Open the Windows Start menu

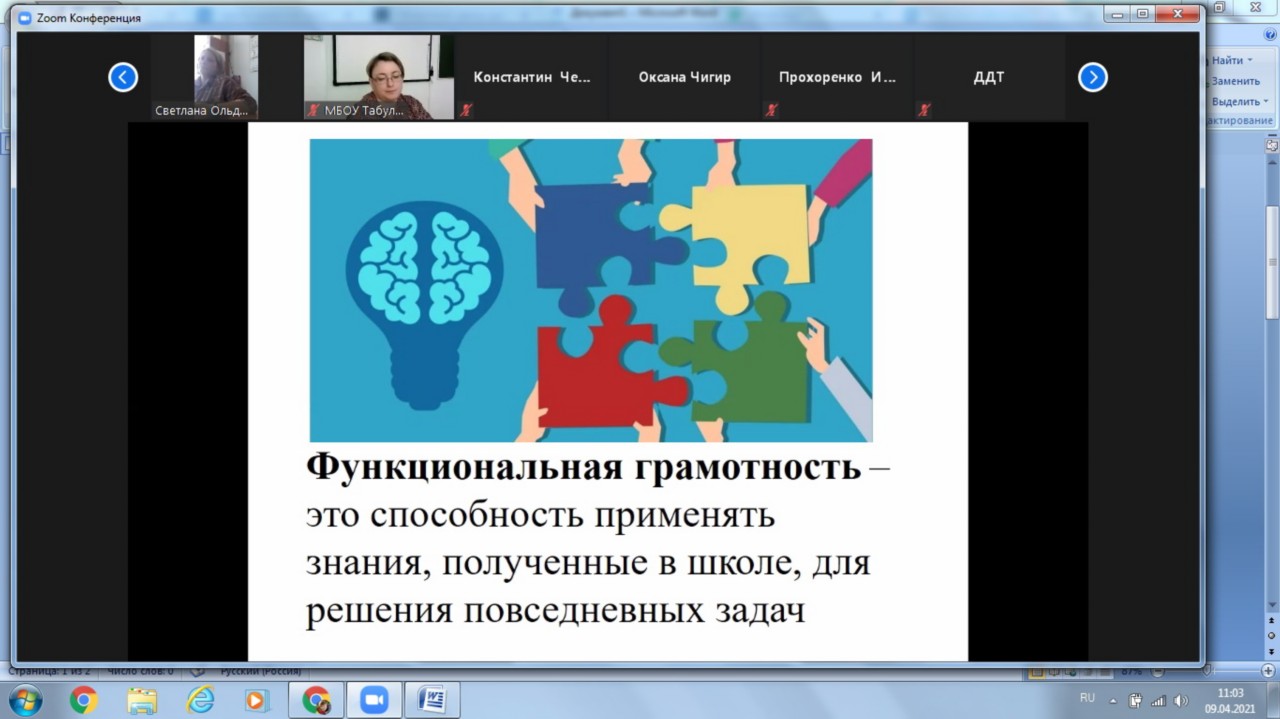point(26,700)
